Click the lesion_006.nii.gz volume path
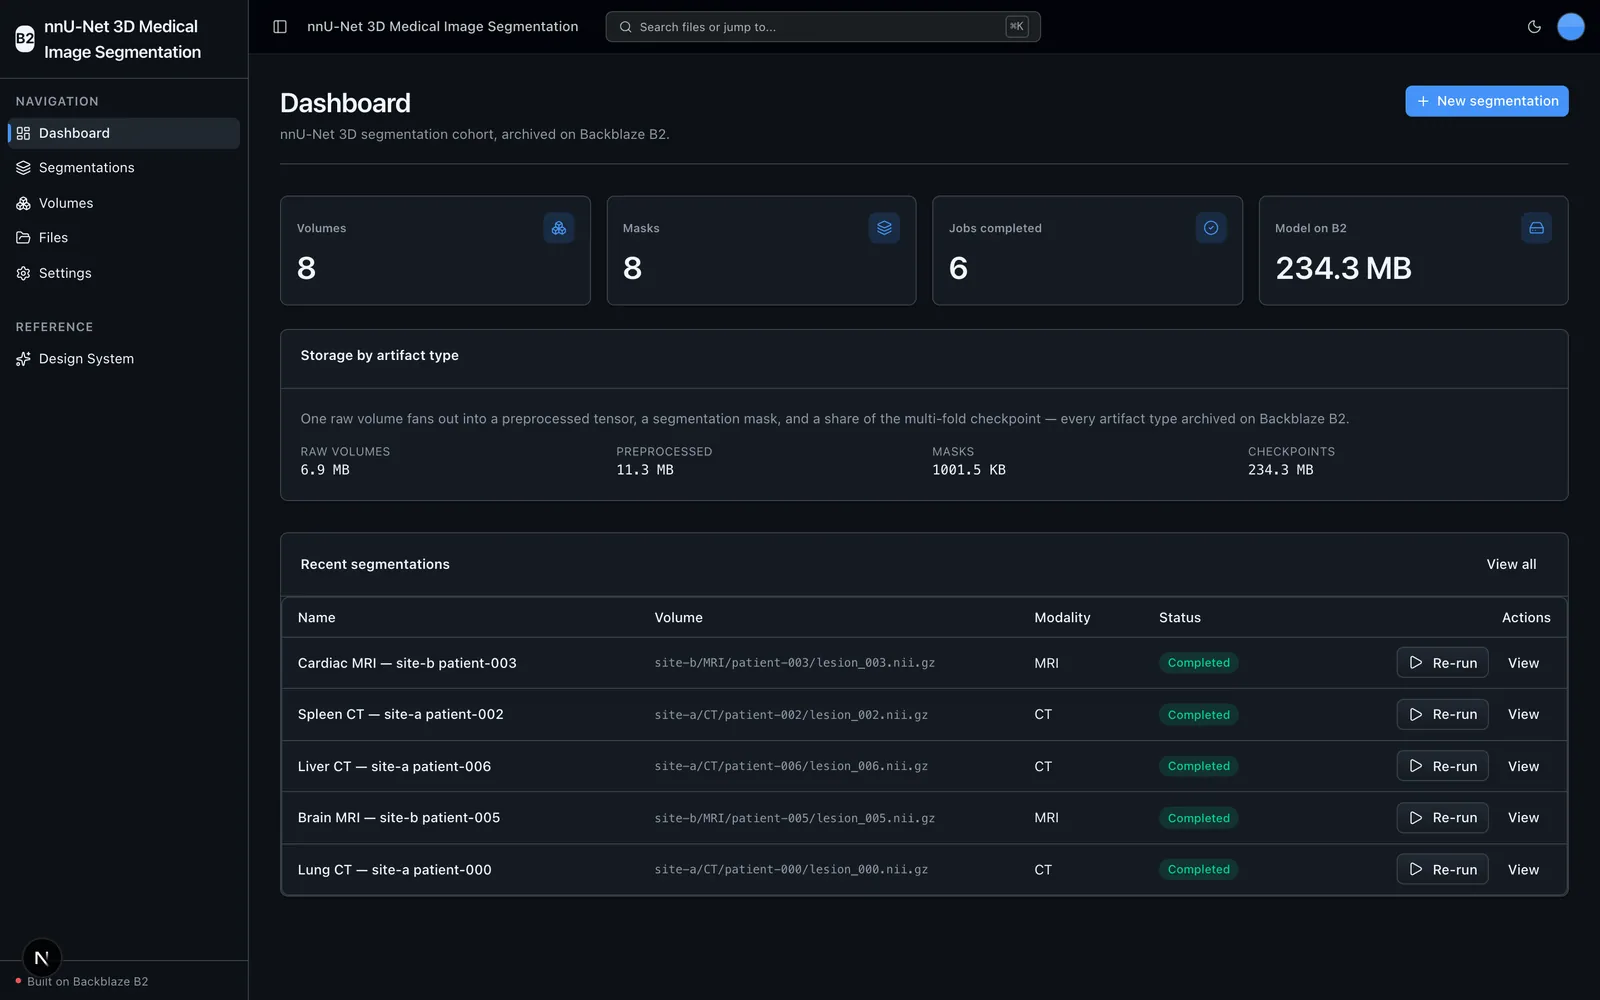Screen dimensions: 1600x1000 (x=791, y=766)
